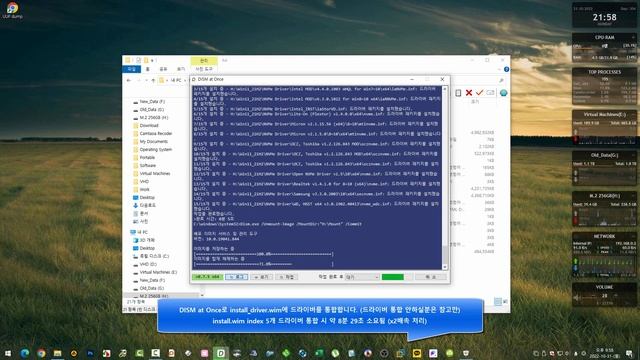The image size is (640, 360).
Task: Open the 공유 ribbon tab in Explorer
Action: tap(163, 69)
